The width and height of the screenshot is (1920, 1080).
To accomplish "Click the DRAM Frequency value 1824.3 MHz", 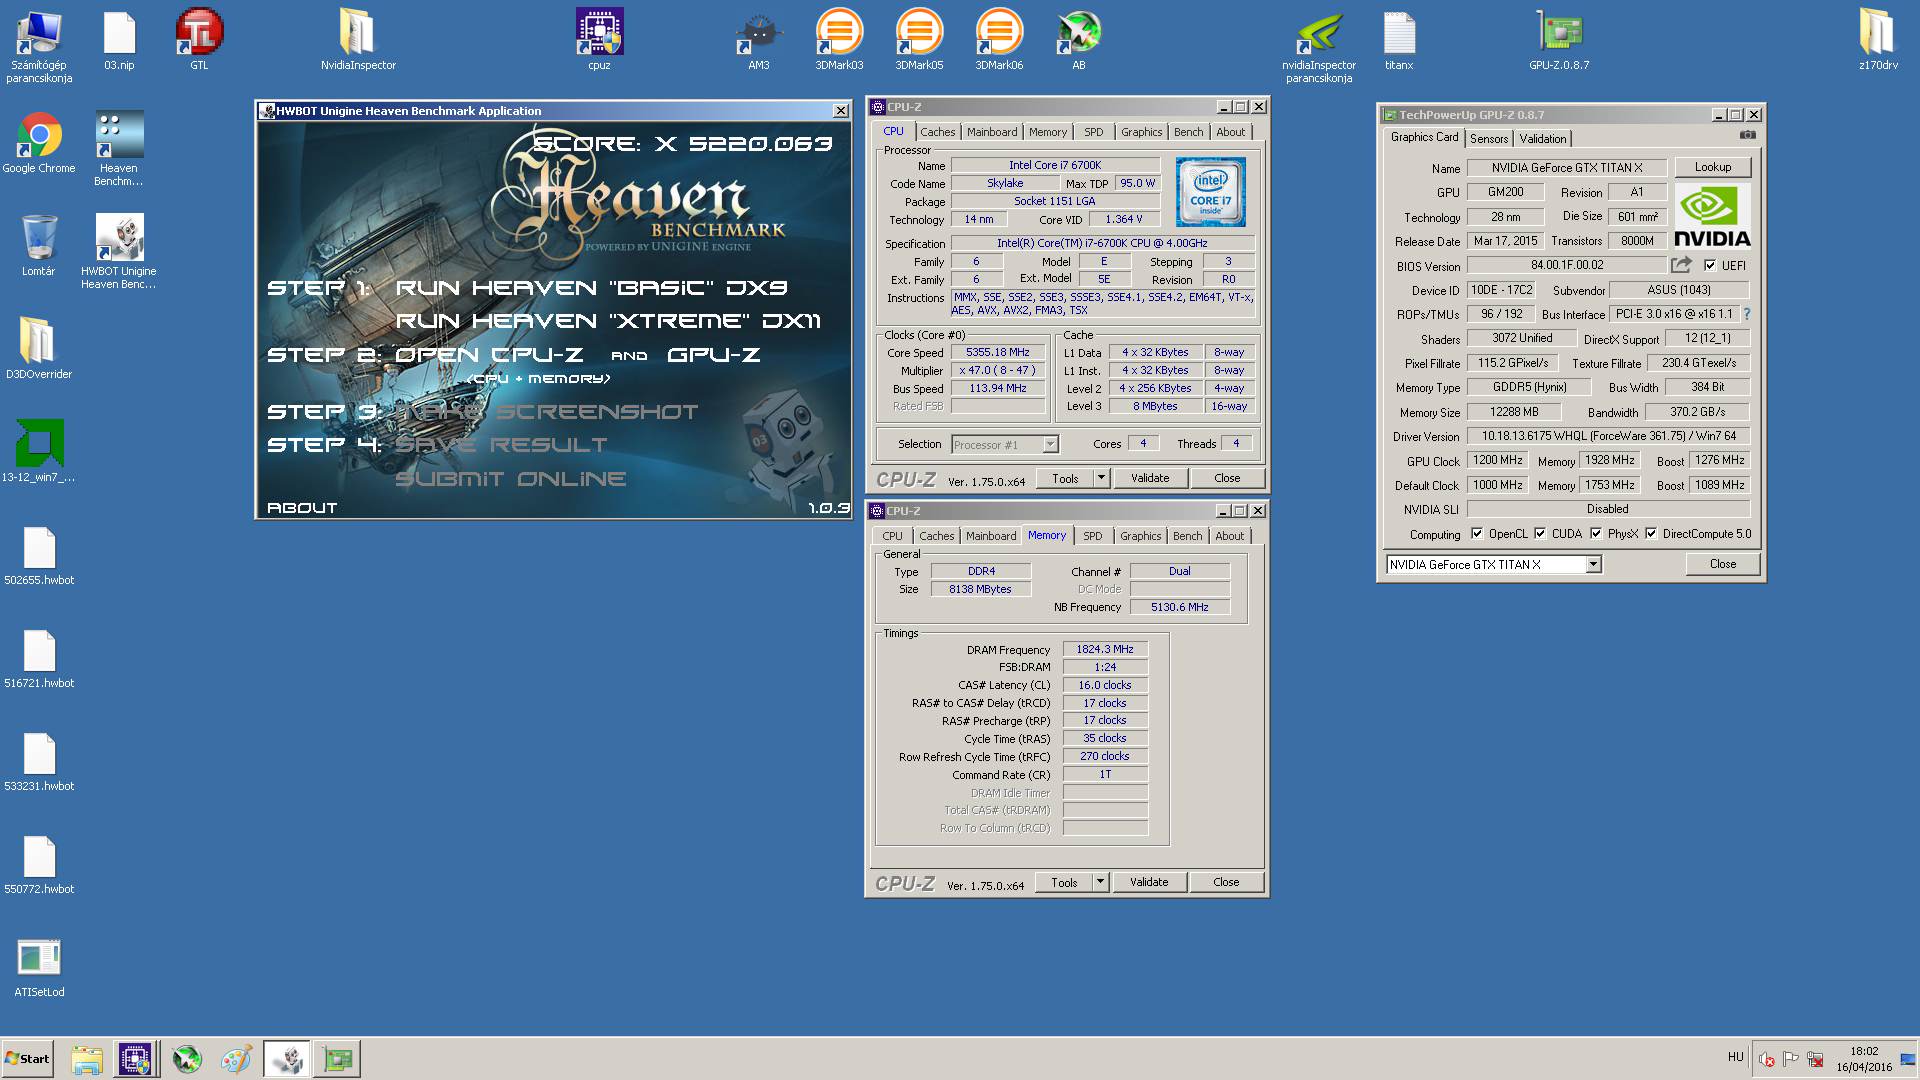I will tap(1105, 649).
